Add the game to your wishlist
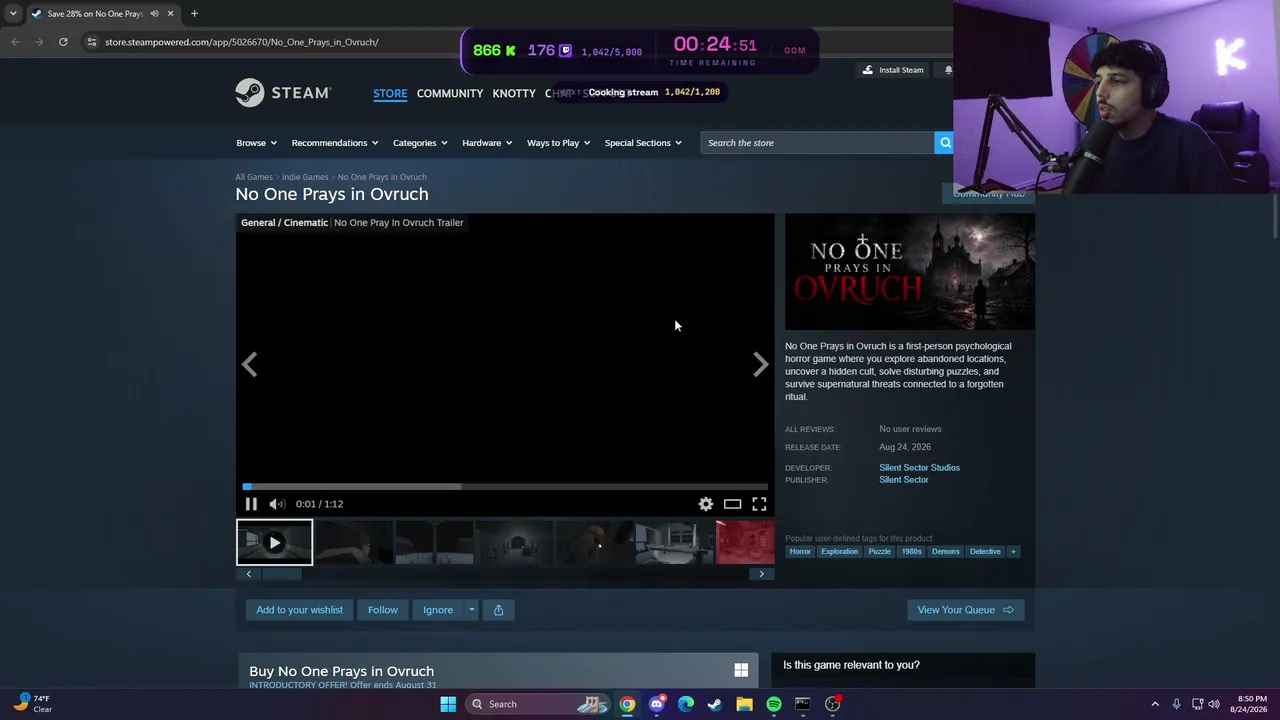This screenshot has height=720, width=1280. pos(299,610)
